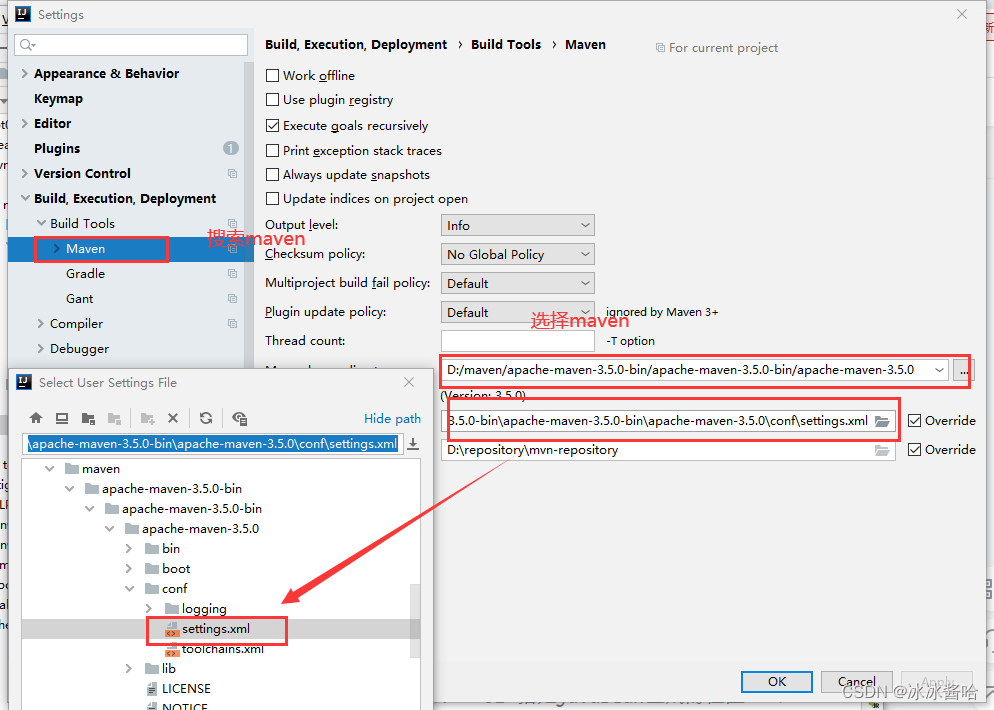Open the Checksum policy dropdown
The image size is (994, 710).
[x=517, y=254]
